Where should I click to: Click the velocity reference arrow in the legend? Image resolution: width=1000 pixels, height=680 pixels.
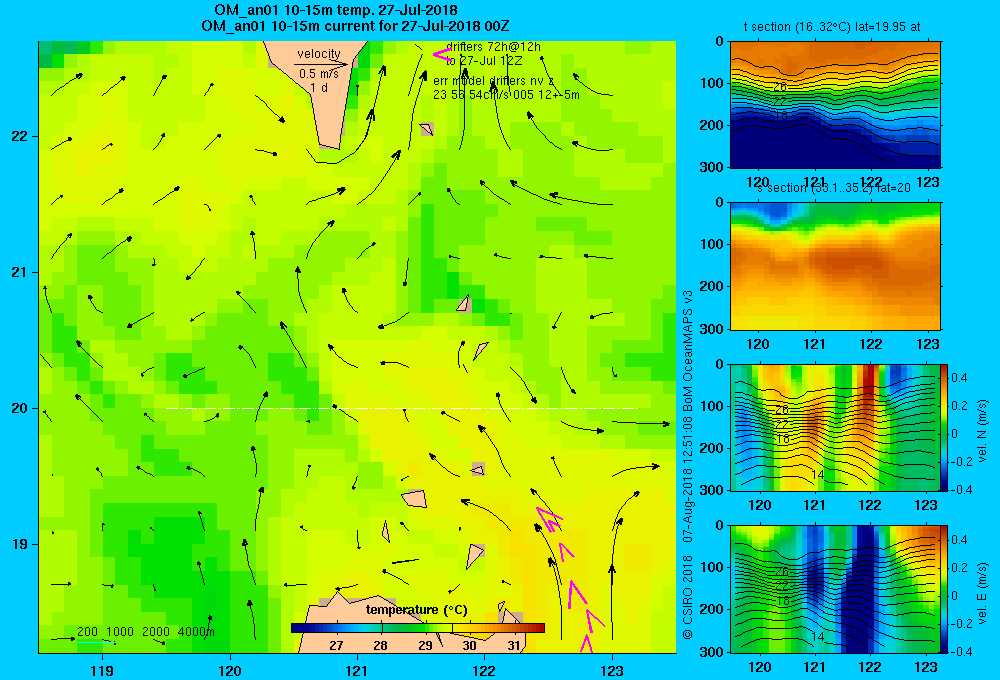[x=321, y=64]
